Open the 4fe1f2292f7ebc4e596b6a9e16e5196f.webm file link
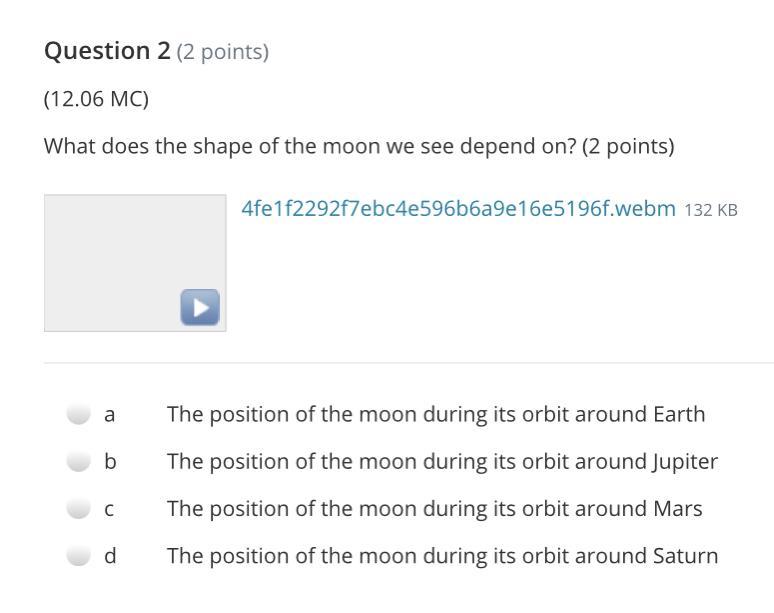The width and height of the screenshot is (774, 613). coord(458,209)
